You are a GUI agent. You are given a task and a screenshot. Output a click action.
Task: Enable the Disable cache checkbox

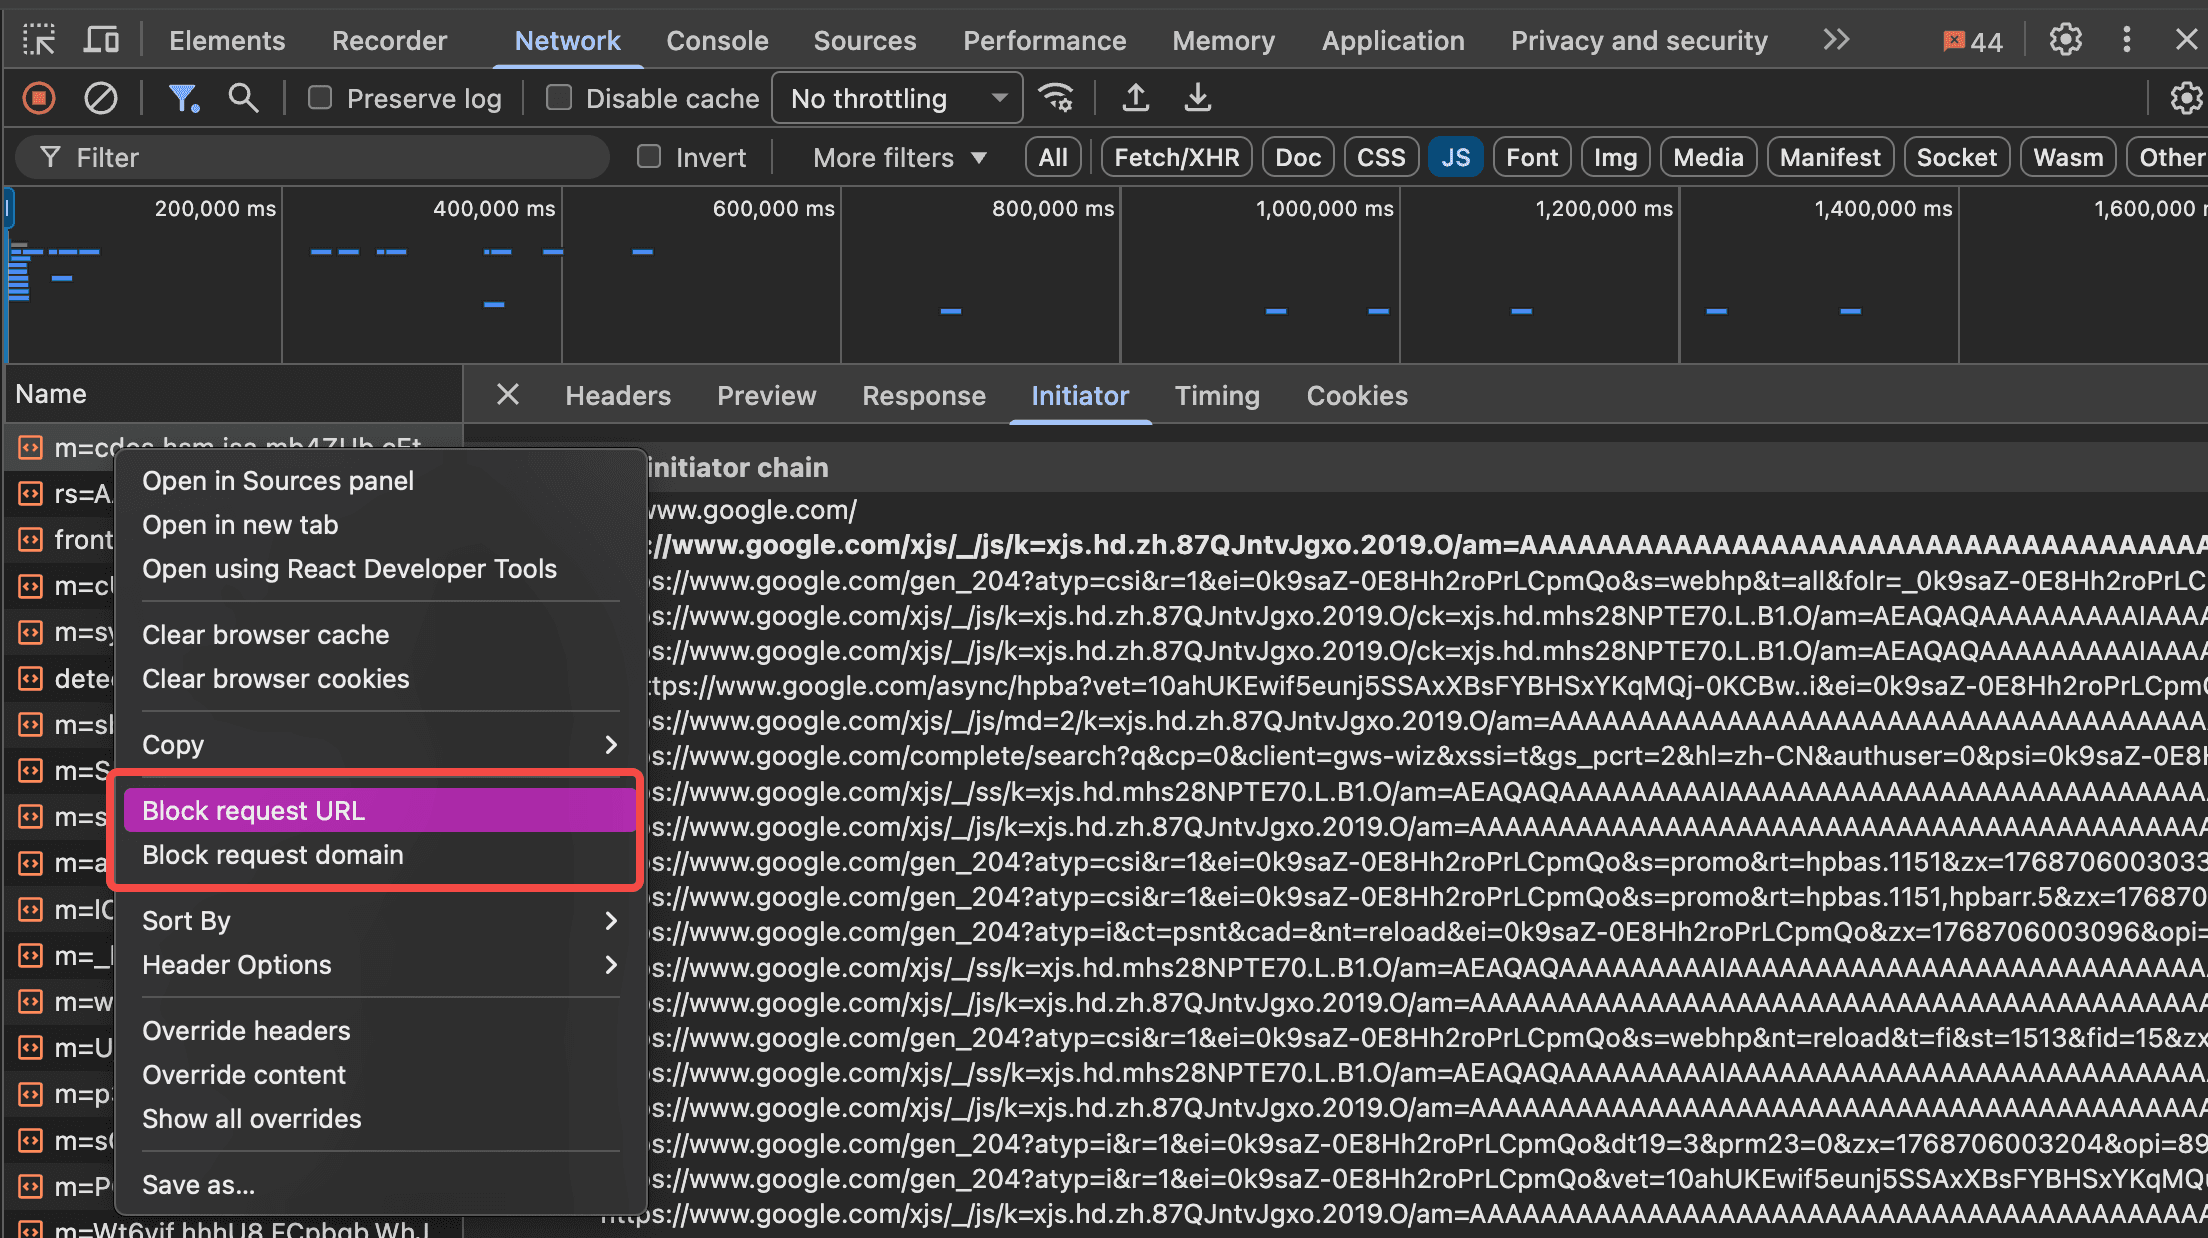(x=560, y=97)
